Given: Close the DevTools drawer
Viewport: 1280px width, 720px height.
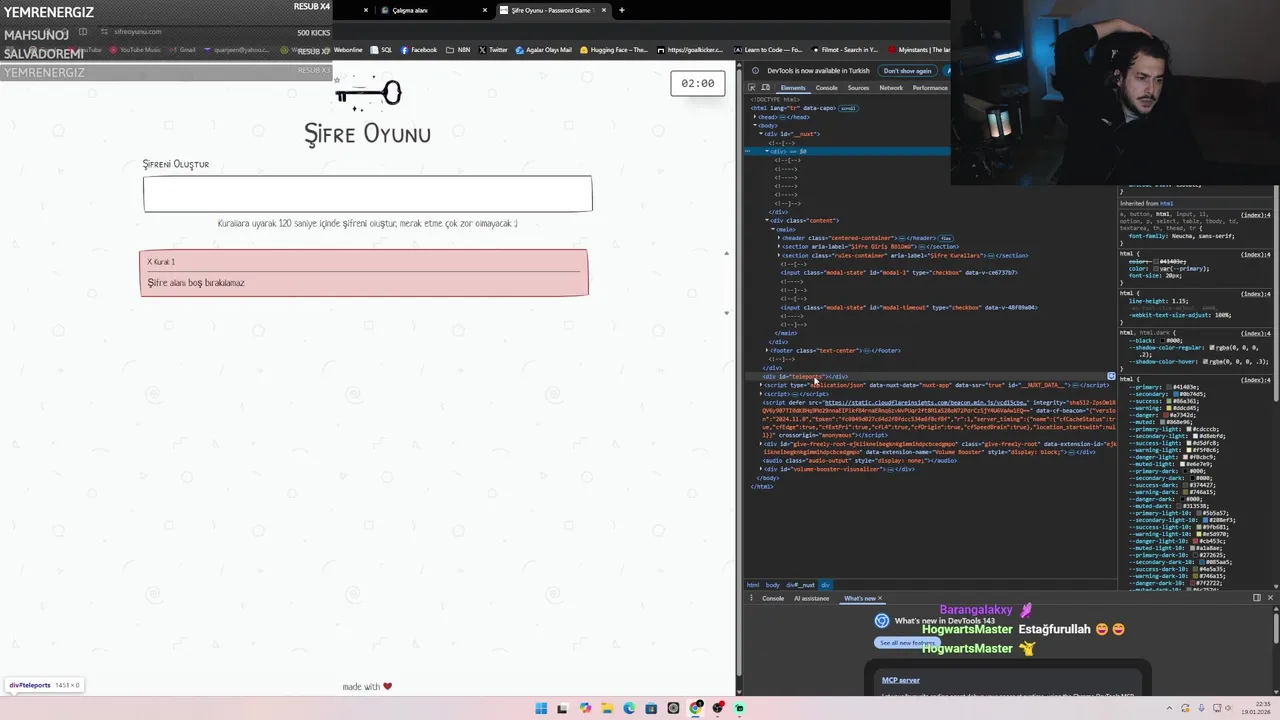Looking at the screenshot, I should [1271, 598].
